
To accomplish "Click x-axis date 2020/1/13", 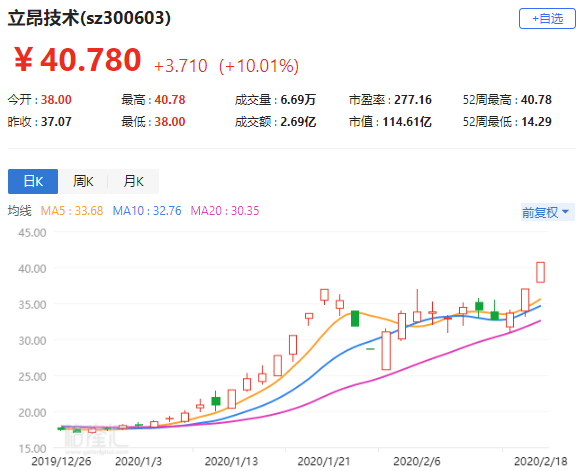I will (x=231, y=461).
